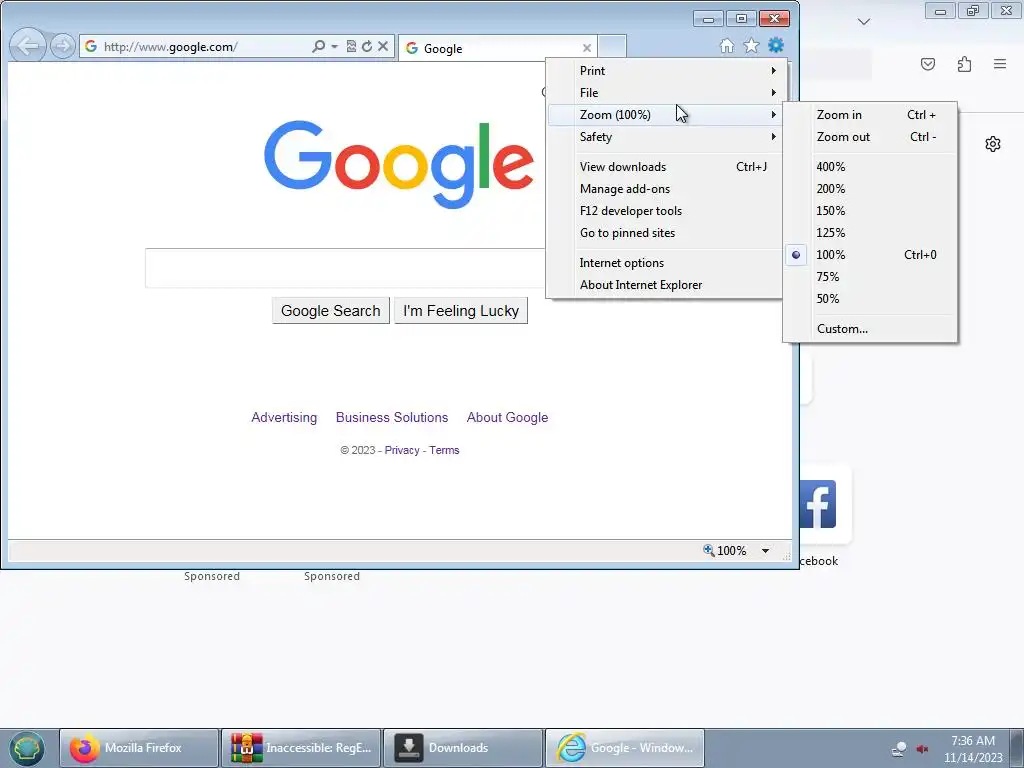Open a new tab in Internet Explorer
The width and height of the screenshot is (1024, 768).
pos(612,47)
